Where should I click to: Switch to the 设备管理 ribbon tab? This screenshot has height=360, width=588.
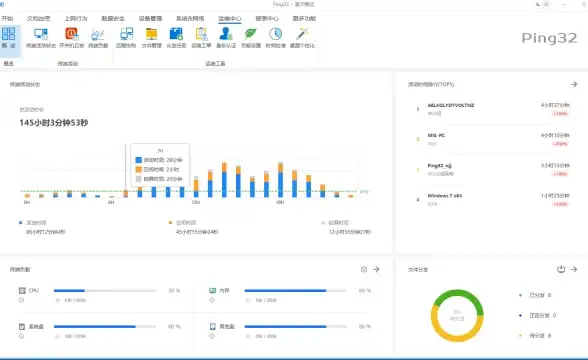[150, 18]
